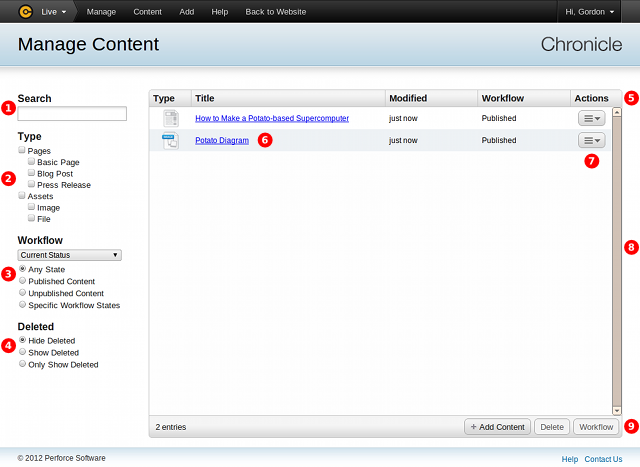Open the Manage menu in toolbar
This screenshot has height=467, width=640.
101,12
